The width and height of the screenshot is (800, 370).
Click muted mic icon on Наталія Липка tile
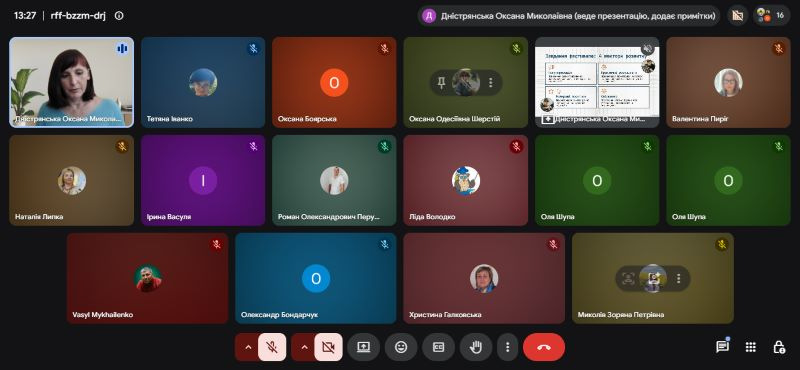click(121, 146)
